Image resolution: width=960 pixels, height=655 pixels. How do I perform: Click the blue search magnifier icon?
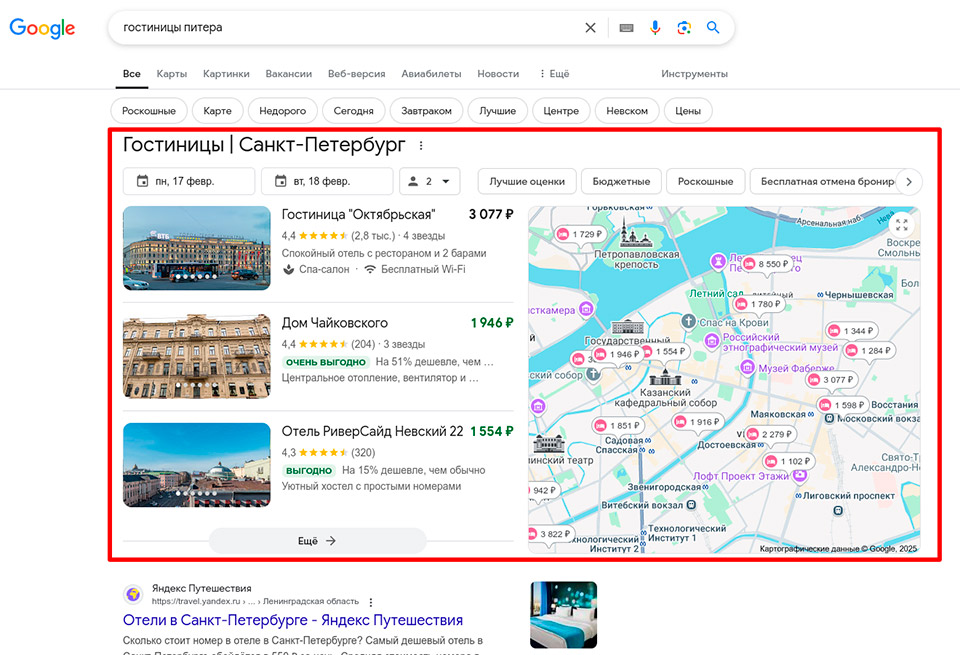713,28
